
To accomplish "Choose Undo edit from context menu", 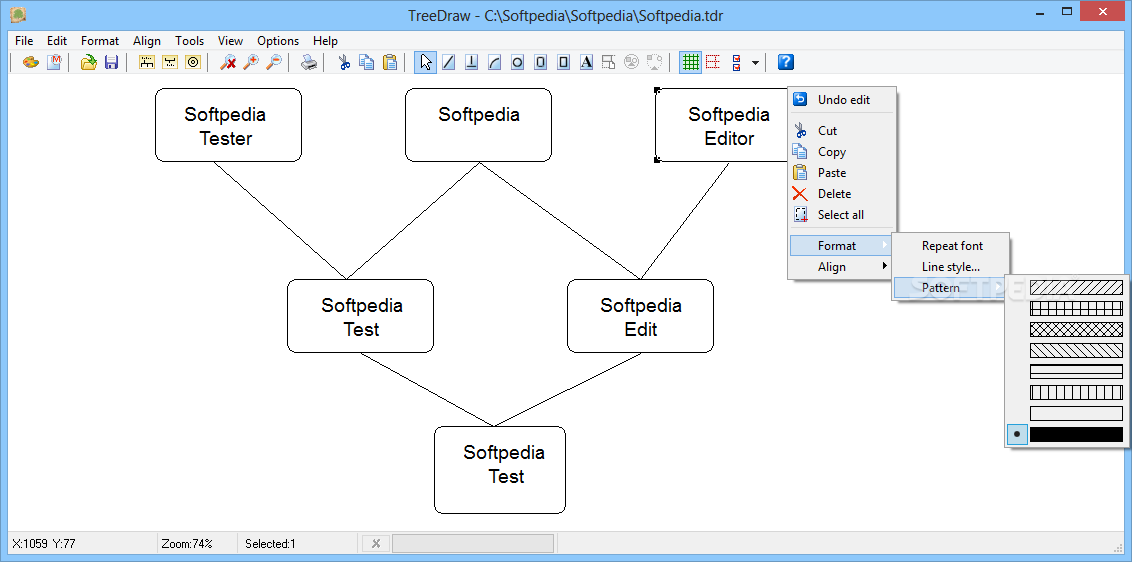I will pyautogui.click(x=841, y=100).
